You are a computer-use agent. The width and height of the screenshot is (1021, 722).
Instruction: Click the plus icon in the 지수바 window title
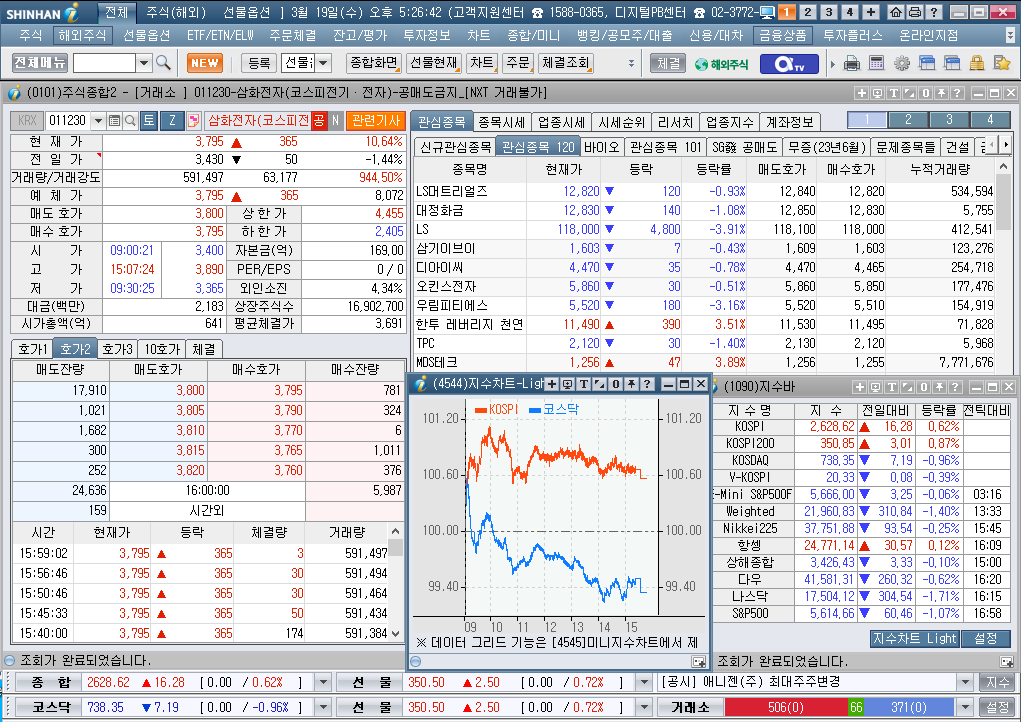tap(860, 387)
